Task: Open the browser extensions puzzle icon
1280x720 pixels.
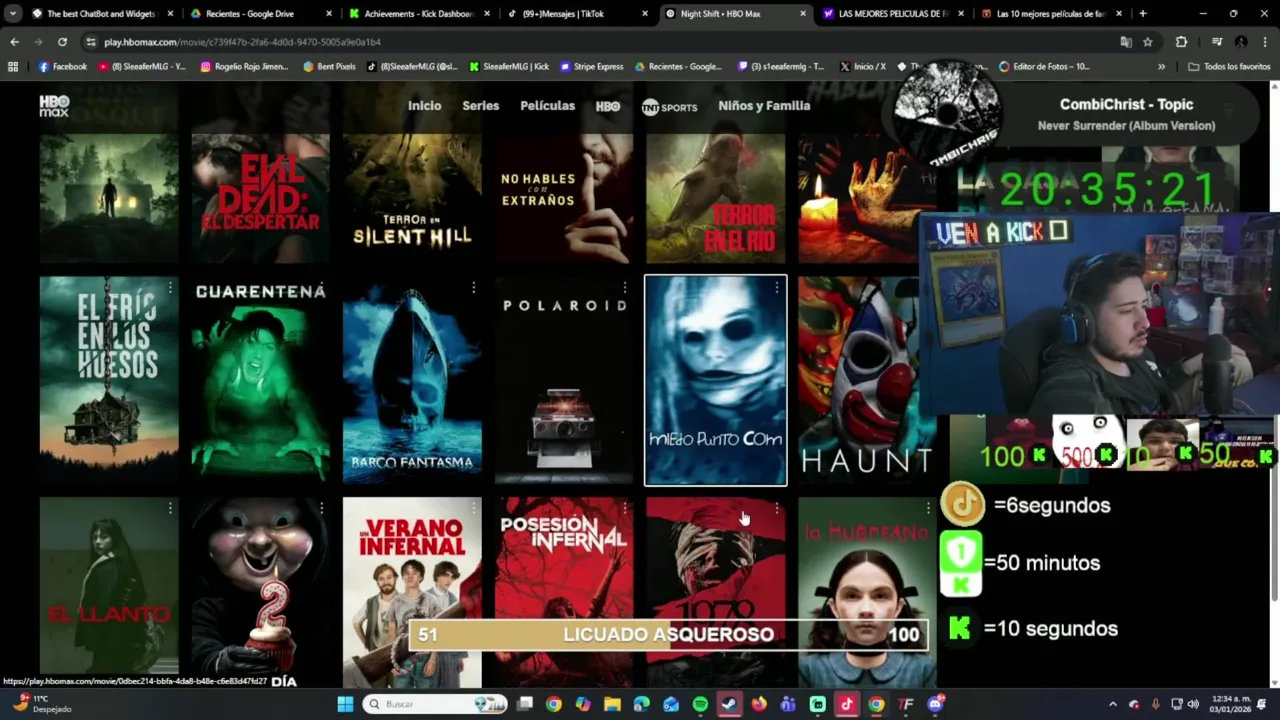Action: coord(1181,42)
